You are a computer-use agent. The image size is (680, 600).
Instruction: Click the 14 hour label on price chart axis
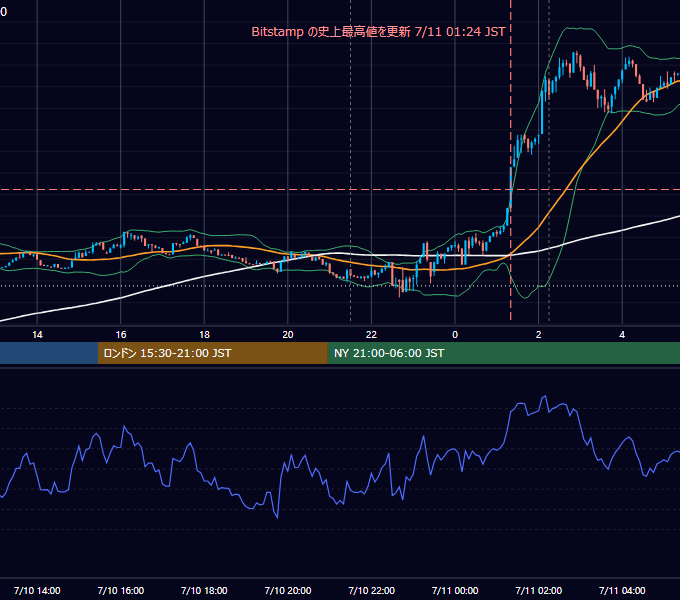click(x=37, y=334)
